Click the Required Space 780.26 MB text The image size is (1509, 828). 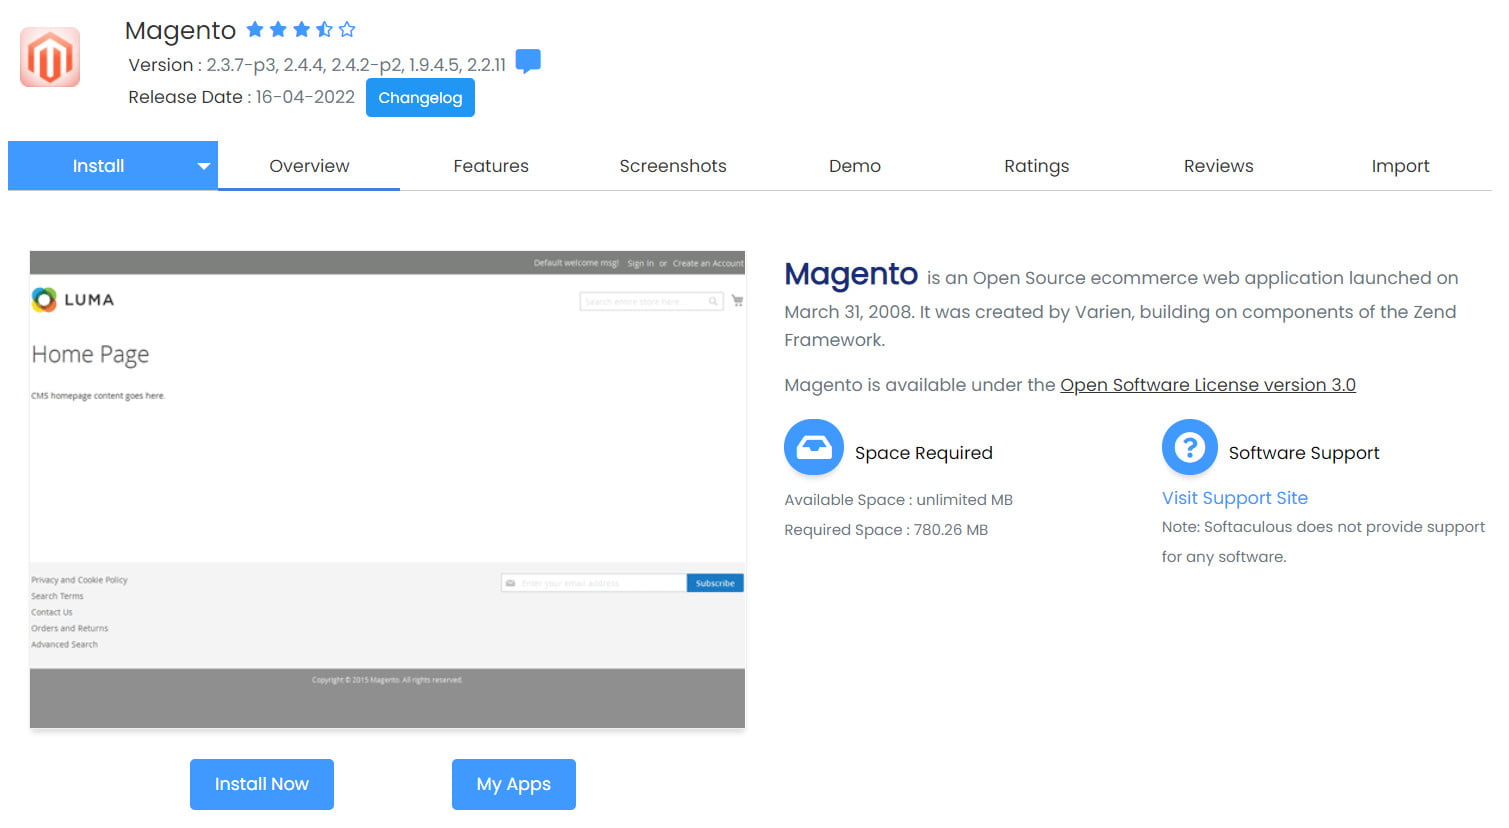pos(886,530)
